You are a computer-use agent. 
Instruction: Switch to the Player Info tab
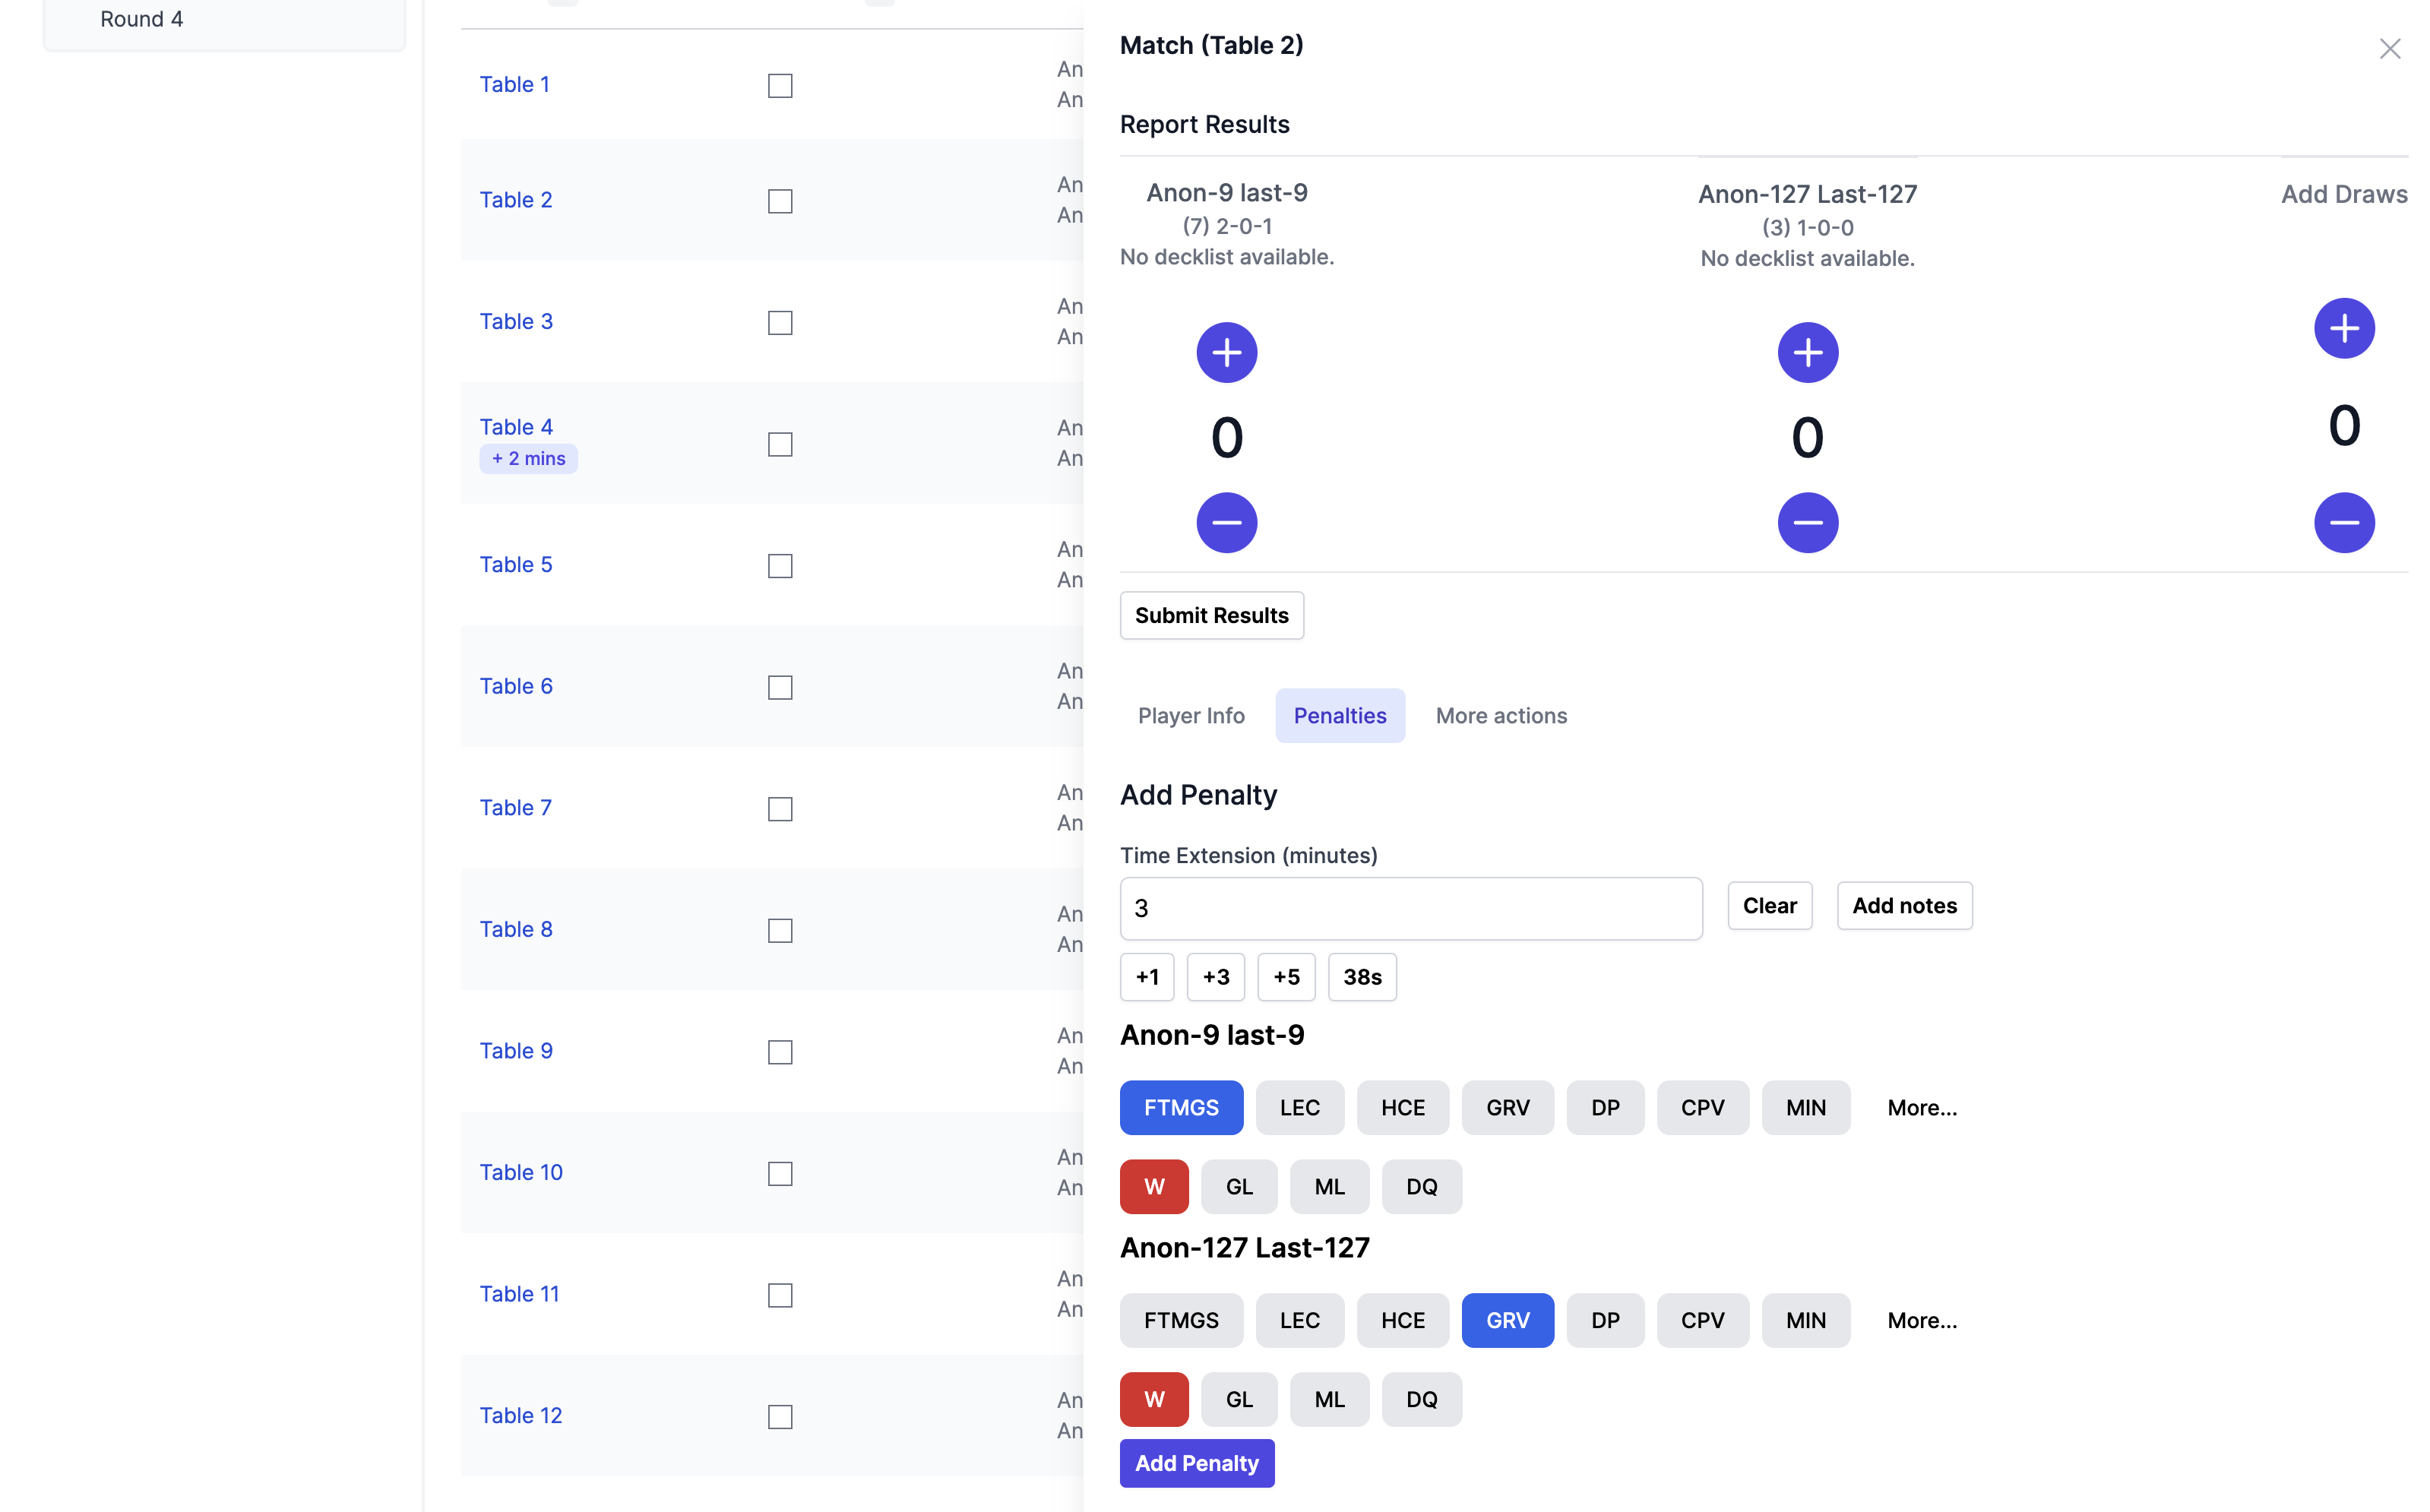[x=1190, y=715]
